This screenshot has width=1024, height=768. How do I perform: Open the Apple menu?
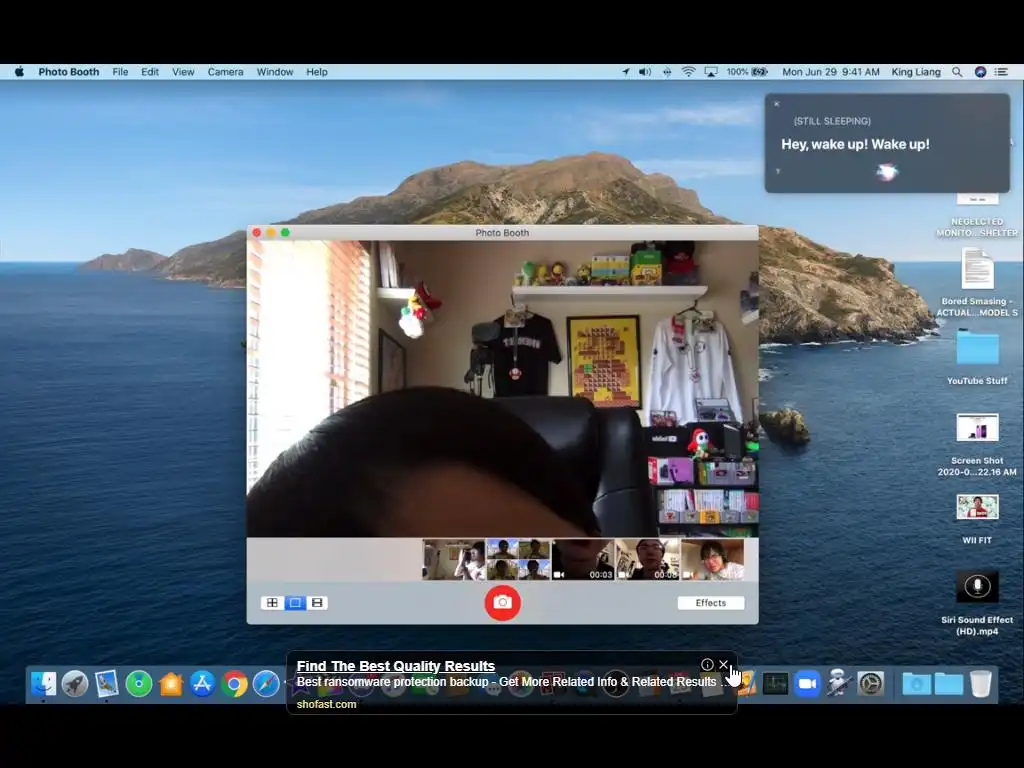pyautogui.click(x=20, y=72)
